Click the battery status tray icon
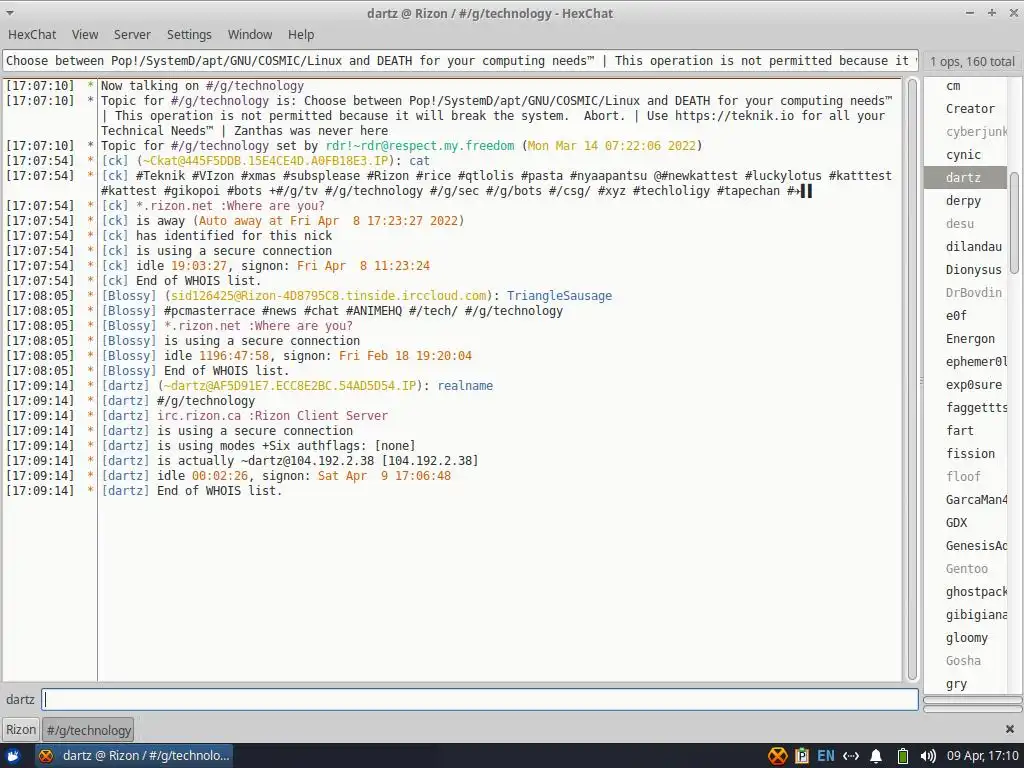The image size is (1024, 768). [903, 756]
